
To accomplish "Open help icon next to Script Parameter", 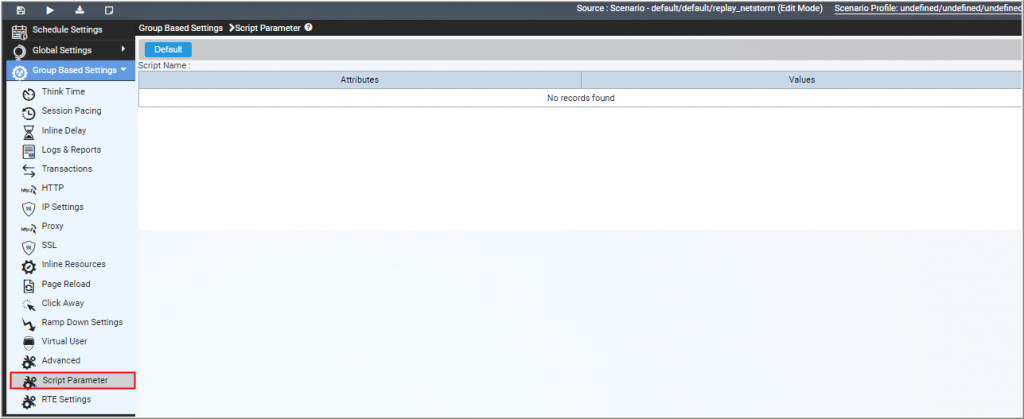I will pyautogui.click(x=308, y=28).
